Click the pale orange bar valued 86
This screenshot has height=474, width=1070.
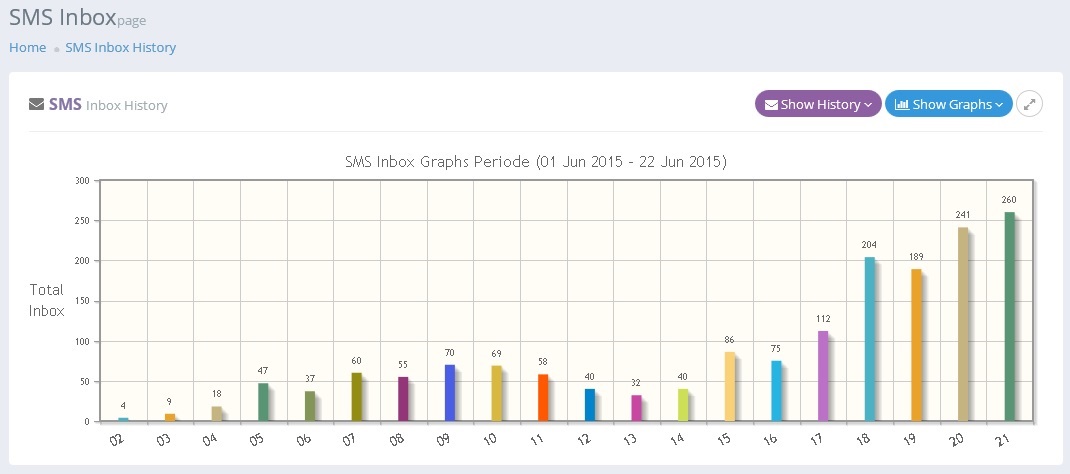coord(729,386)
